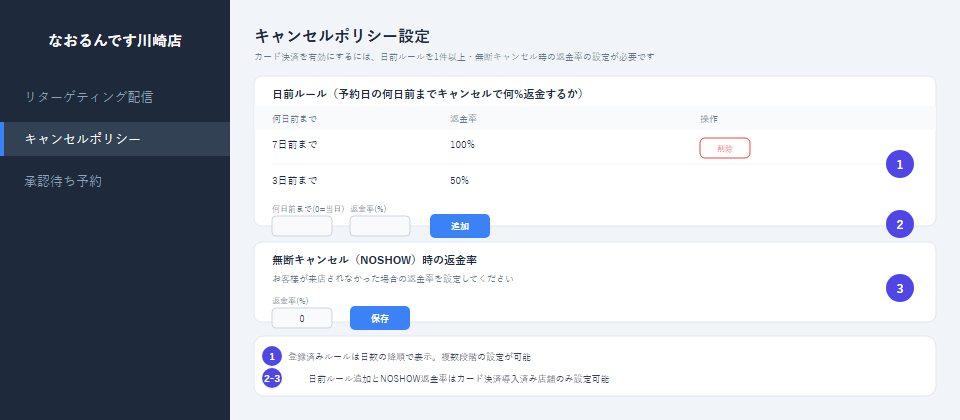Click the 7日前まで rule row
Image resolution: width=960 pixels, height=420 pixels.
594,147
